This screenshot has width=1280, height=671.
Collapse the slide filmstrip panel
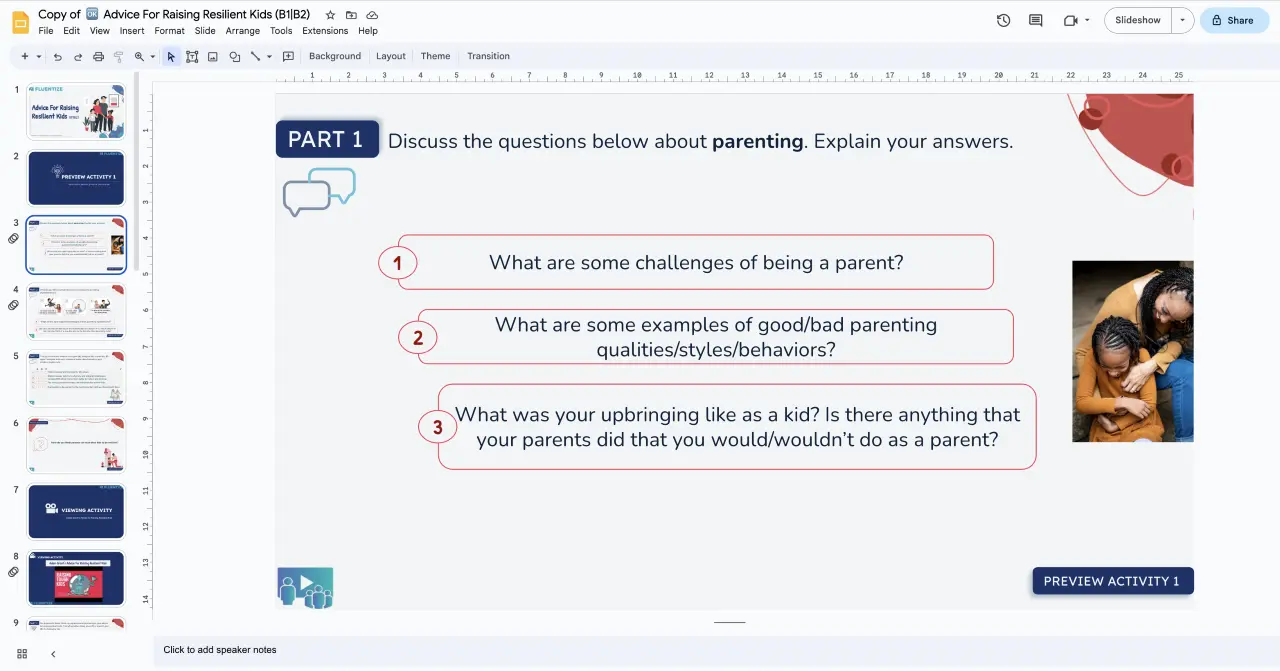(53, 653)
